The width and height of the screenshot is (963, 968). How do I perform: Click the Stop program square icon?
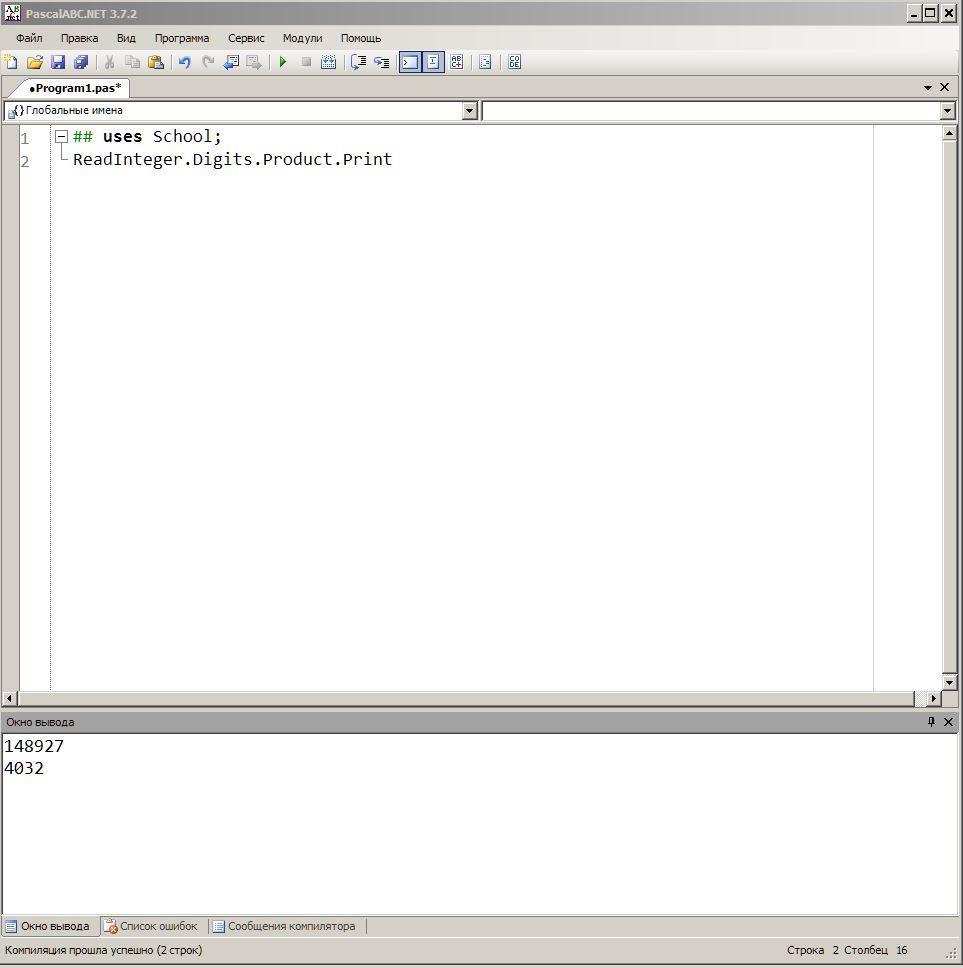tap(306, 62)
